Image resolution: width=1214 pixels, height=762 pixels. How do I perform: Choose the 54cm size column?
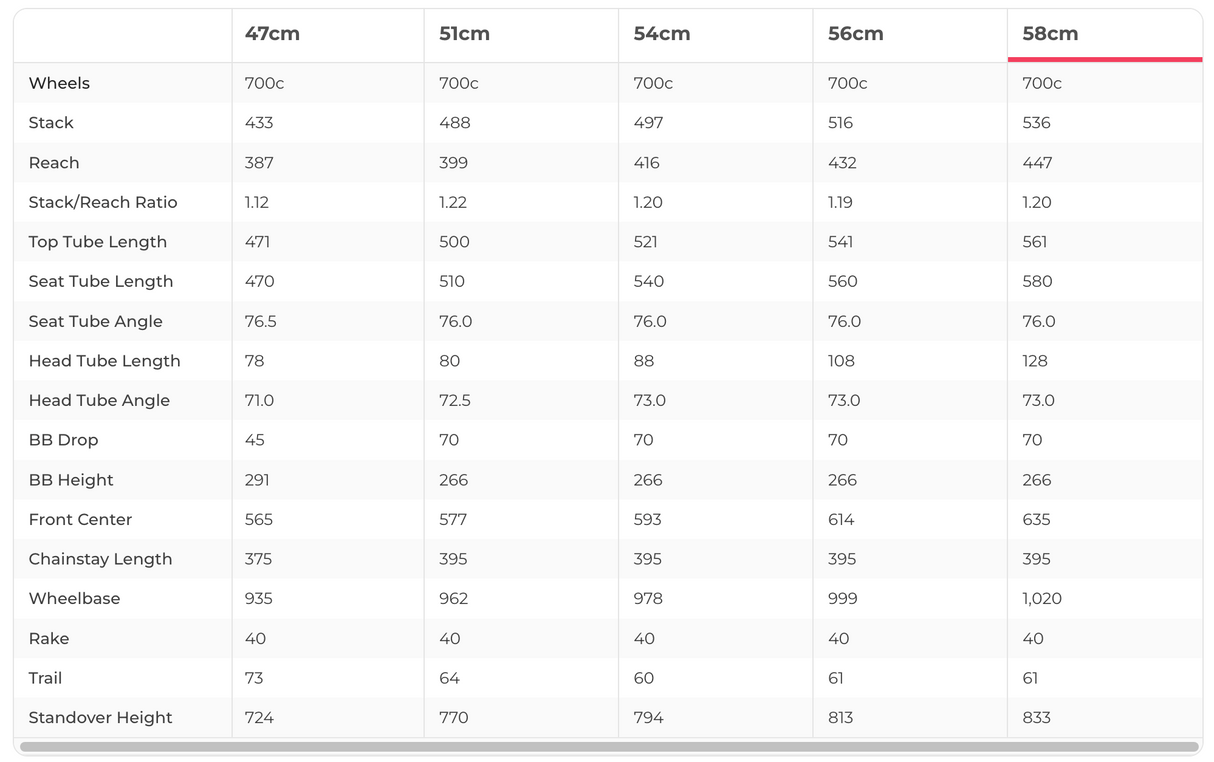tap(661, 34)
